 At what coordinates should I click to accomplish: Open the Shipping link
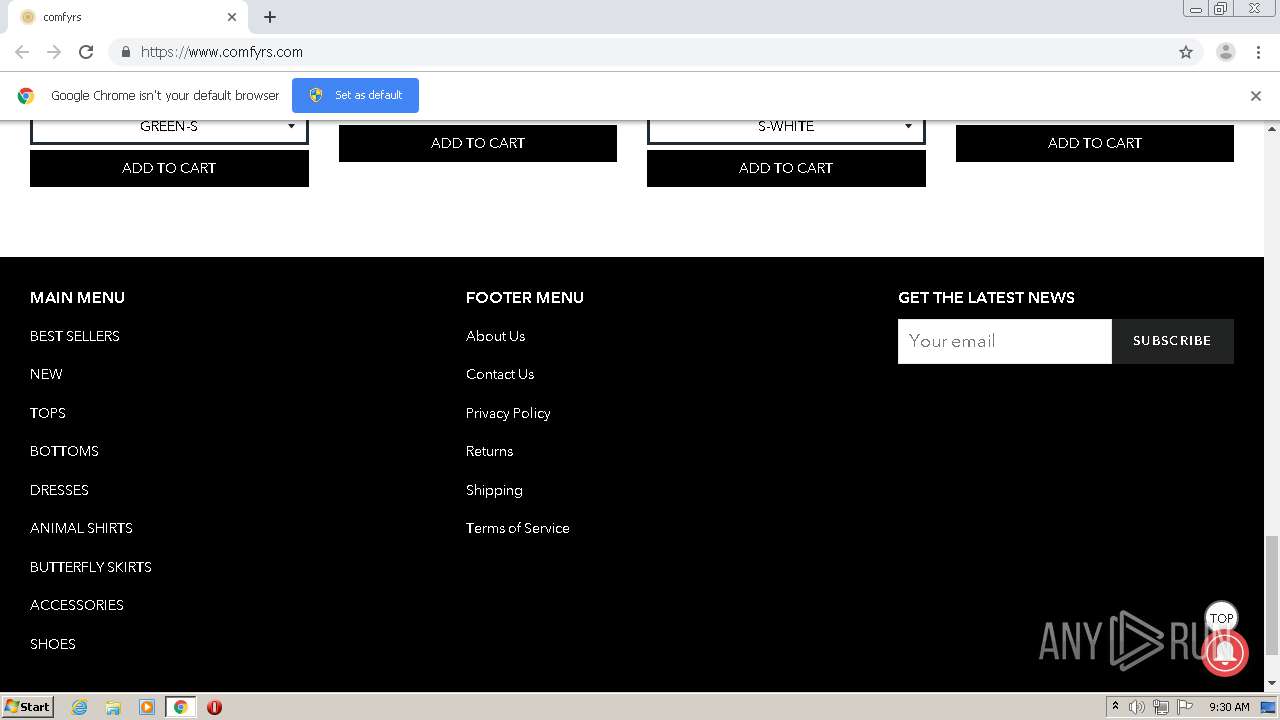pyautogui.click(x=494, y=490)
